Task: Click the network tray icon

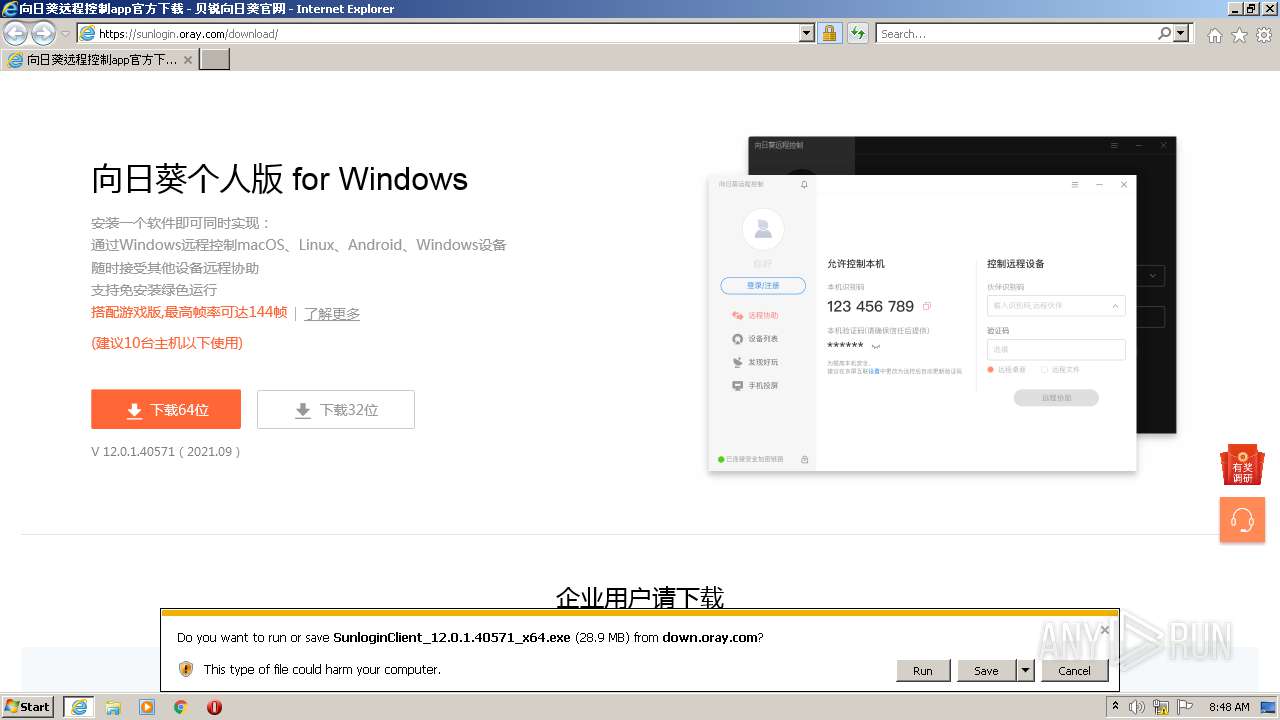Action: click(x=1161, y=707)
